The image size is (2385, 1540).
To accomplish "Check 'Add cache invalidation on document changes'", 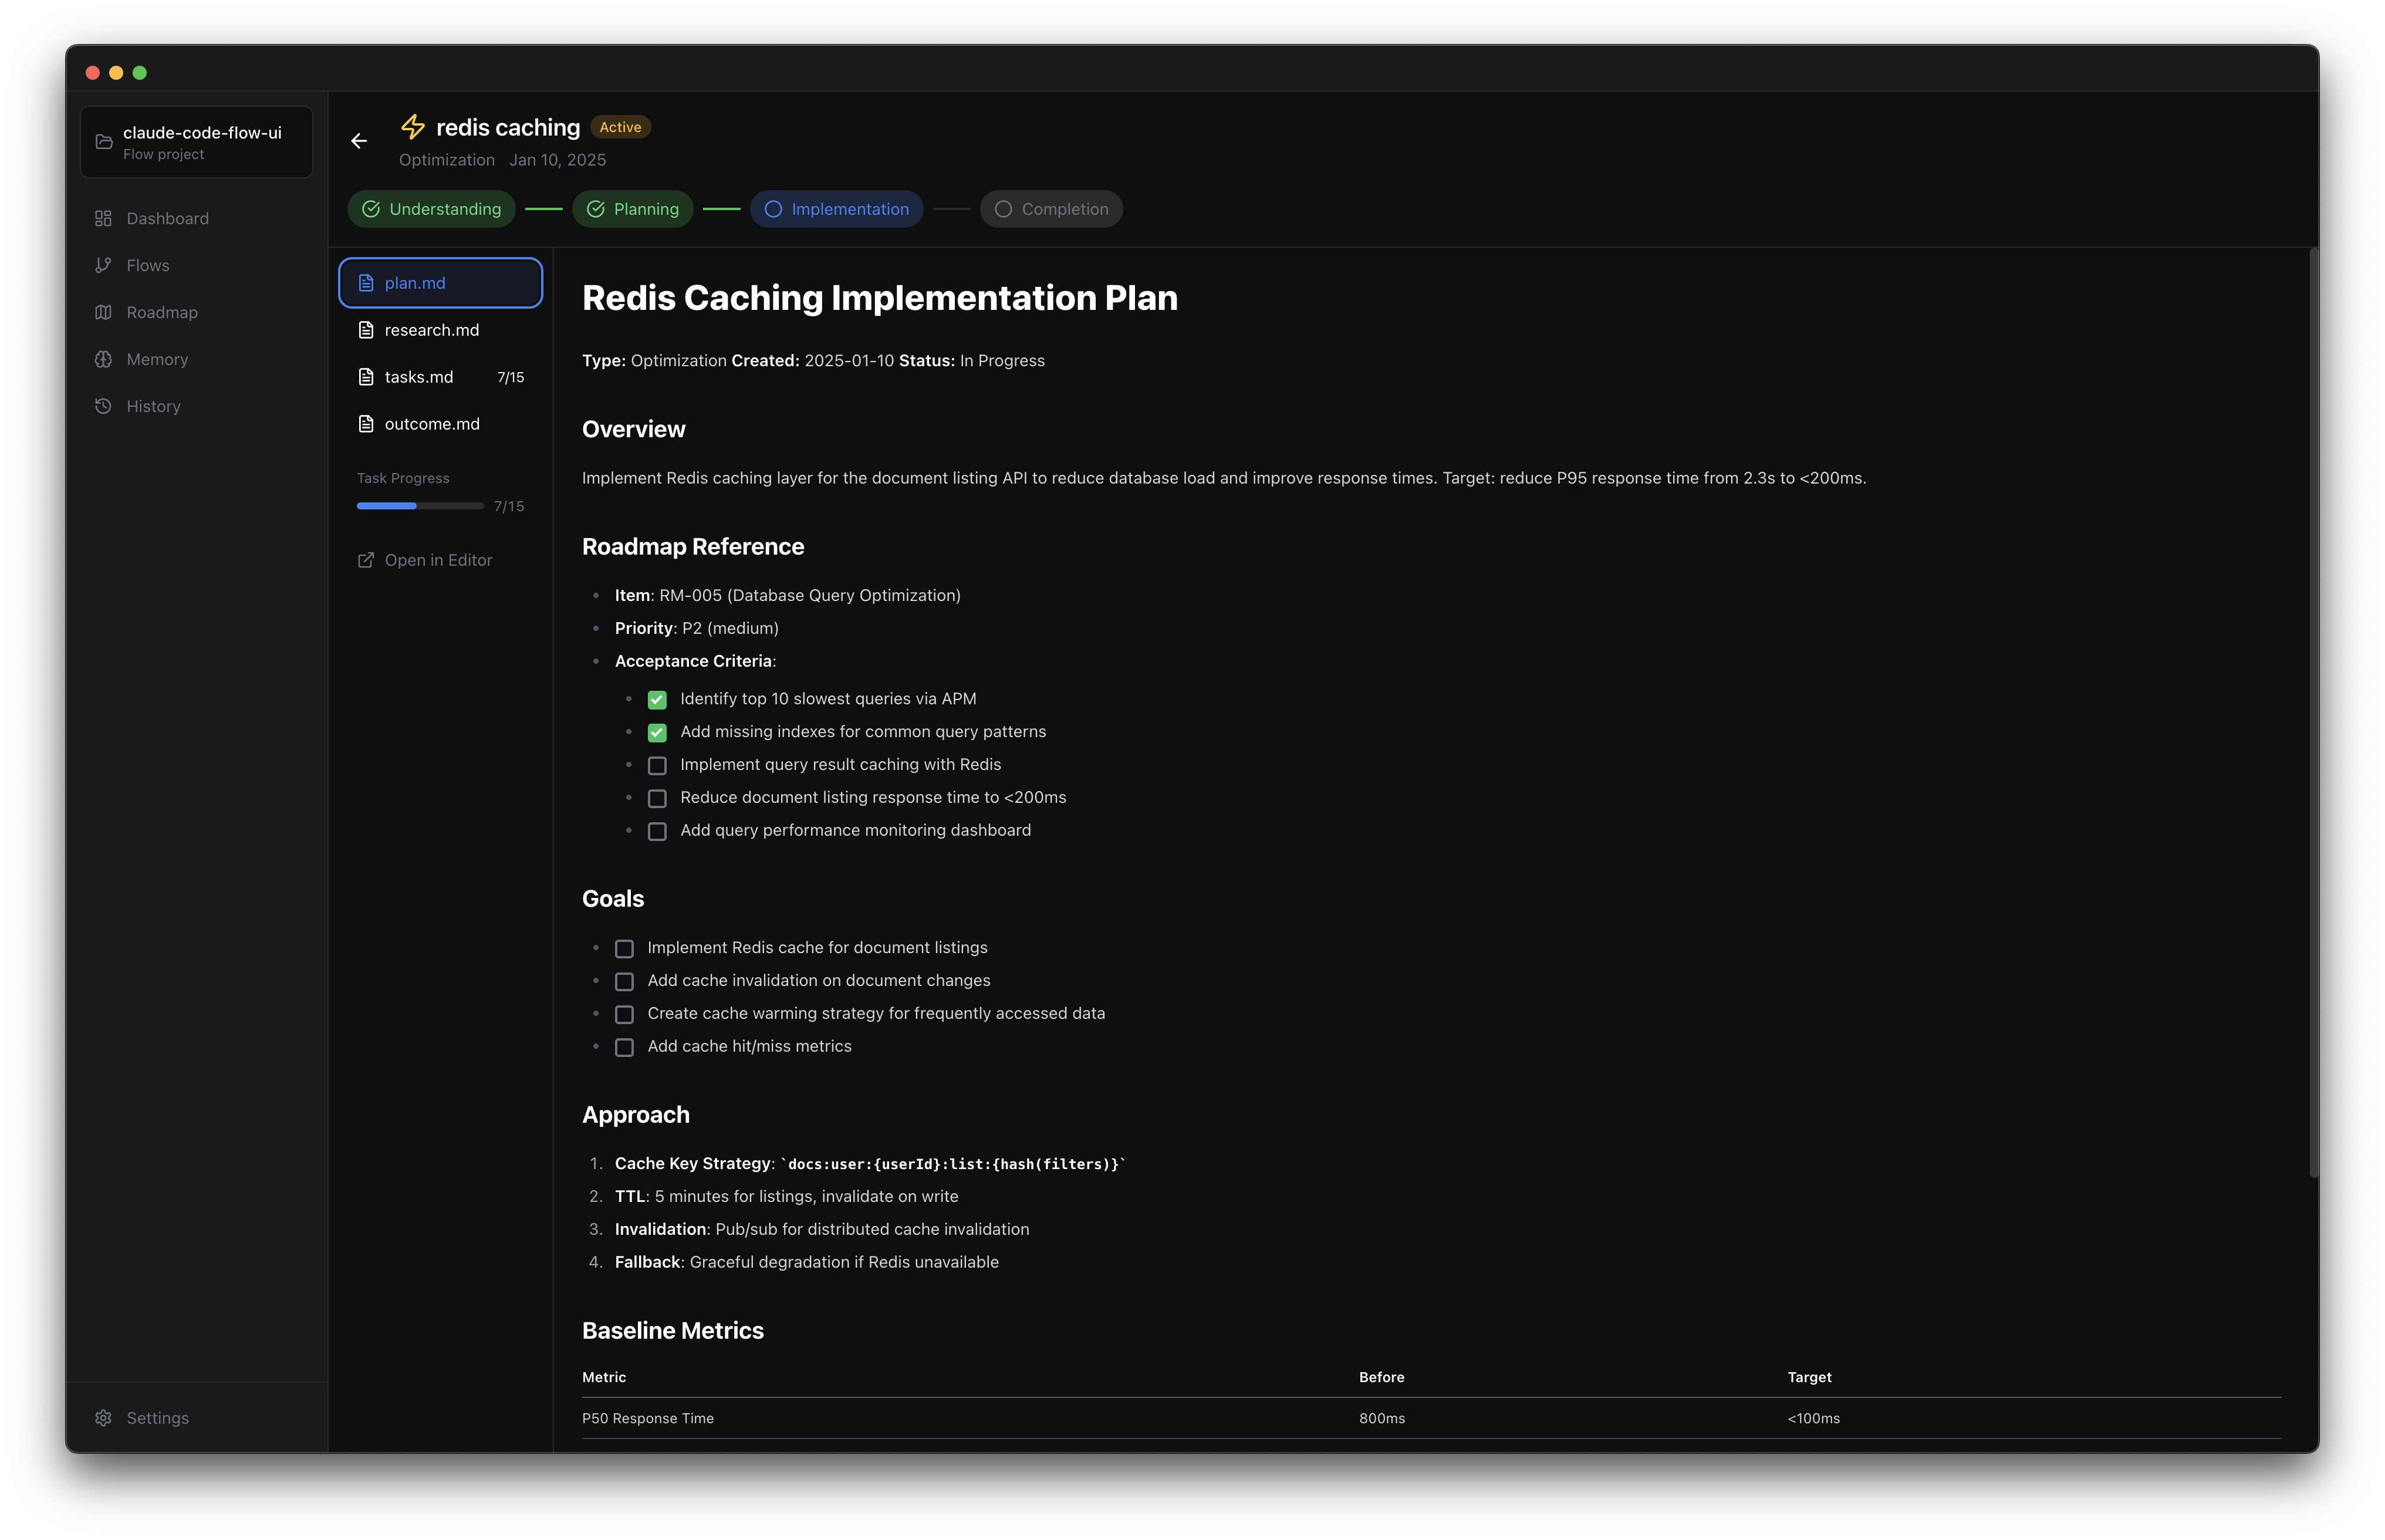I will (624, 982).
